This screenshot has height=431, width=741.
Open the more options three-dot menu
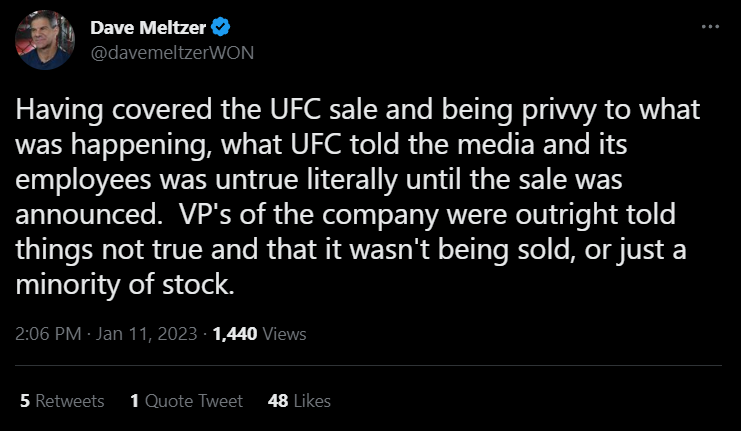pyautogui.click(x=710, y=27)
